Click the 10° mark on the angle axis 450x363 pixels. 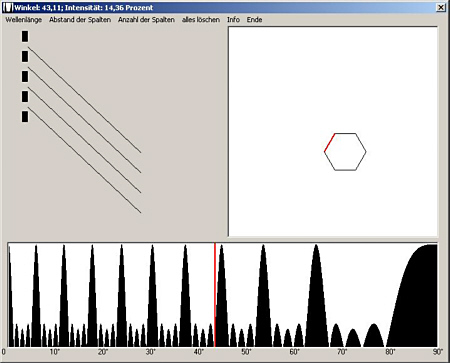[55, 352]
